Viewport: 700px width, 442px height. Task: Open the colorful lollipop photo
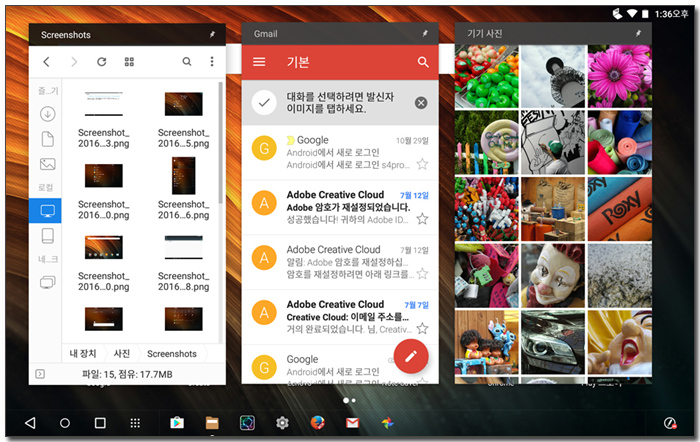click(x=487, y=142)
